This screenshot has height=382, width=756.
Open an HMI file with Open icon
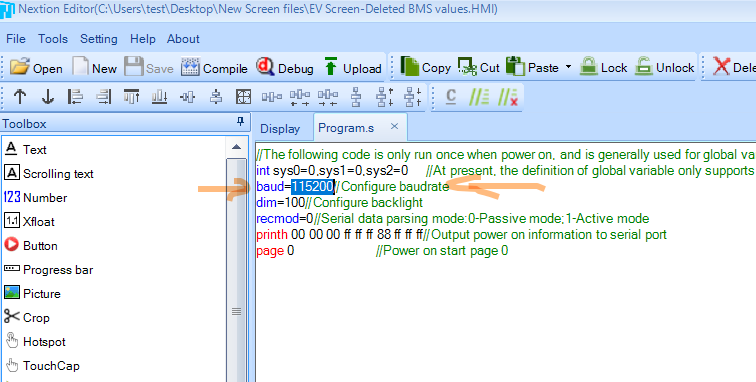(x=36, y=68)
